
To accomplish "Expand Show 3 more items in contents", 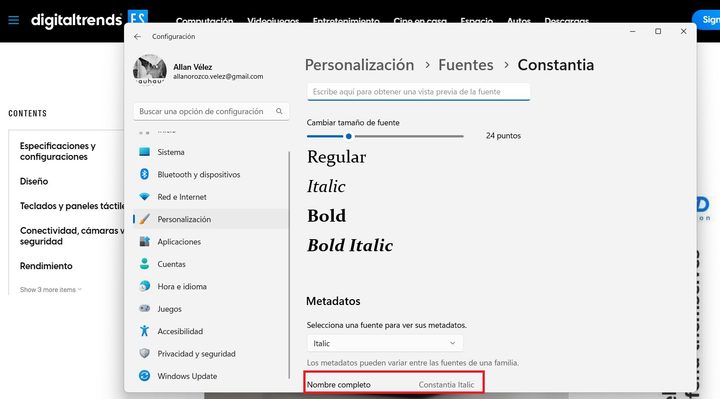I will coord(51,290).
